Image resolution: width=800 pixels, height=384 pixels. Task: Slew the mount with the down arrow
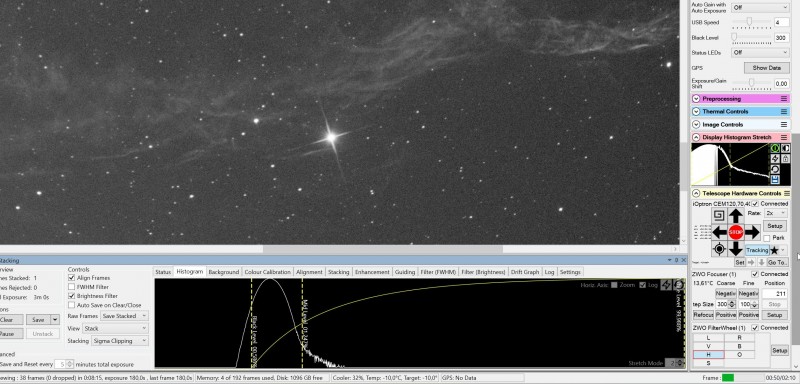coord(735,249)
